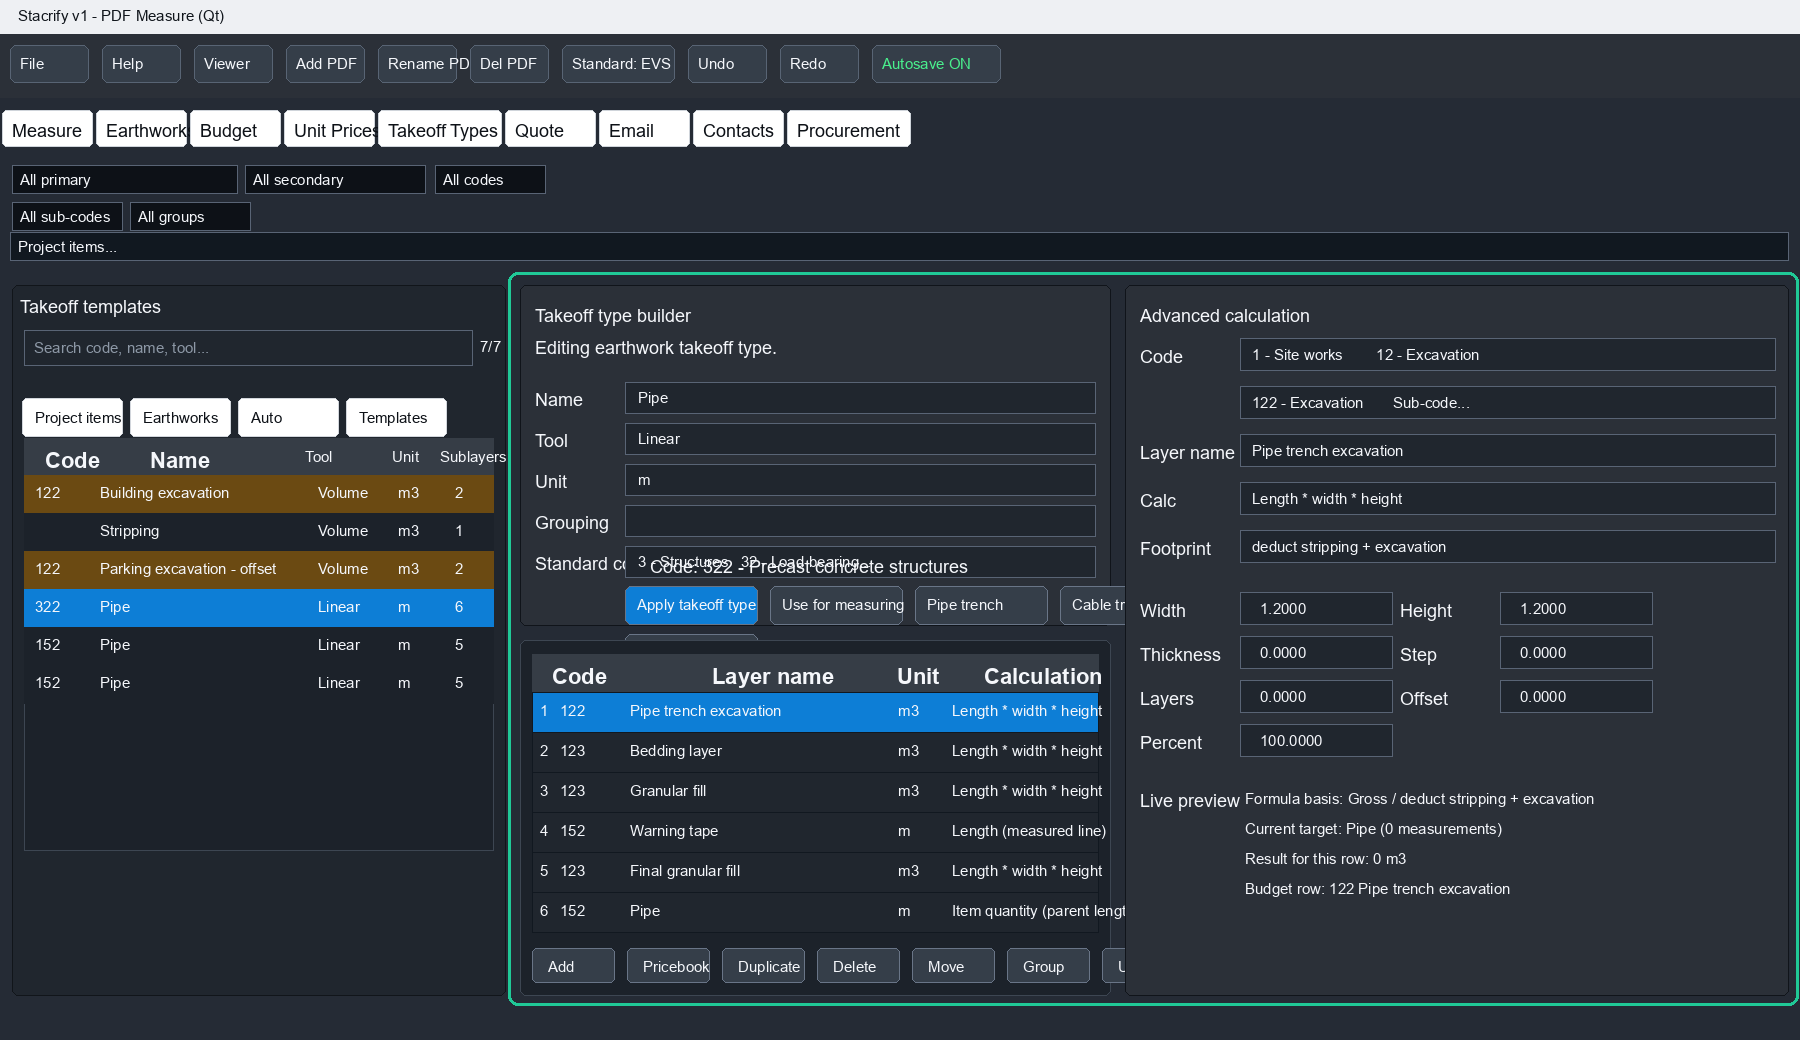Switch to the Unit Prices tab
Image resolution: width=1800 pixels, height=1040 pixels.
(329, 130)
